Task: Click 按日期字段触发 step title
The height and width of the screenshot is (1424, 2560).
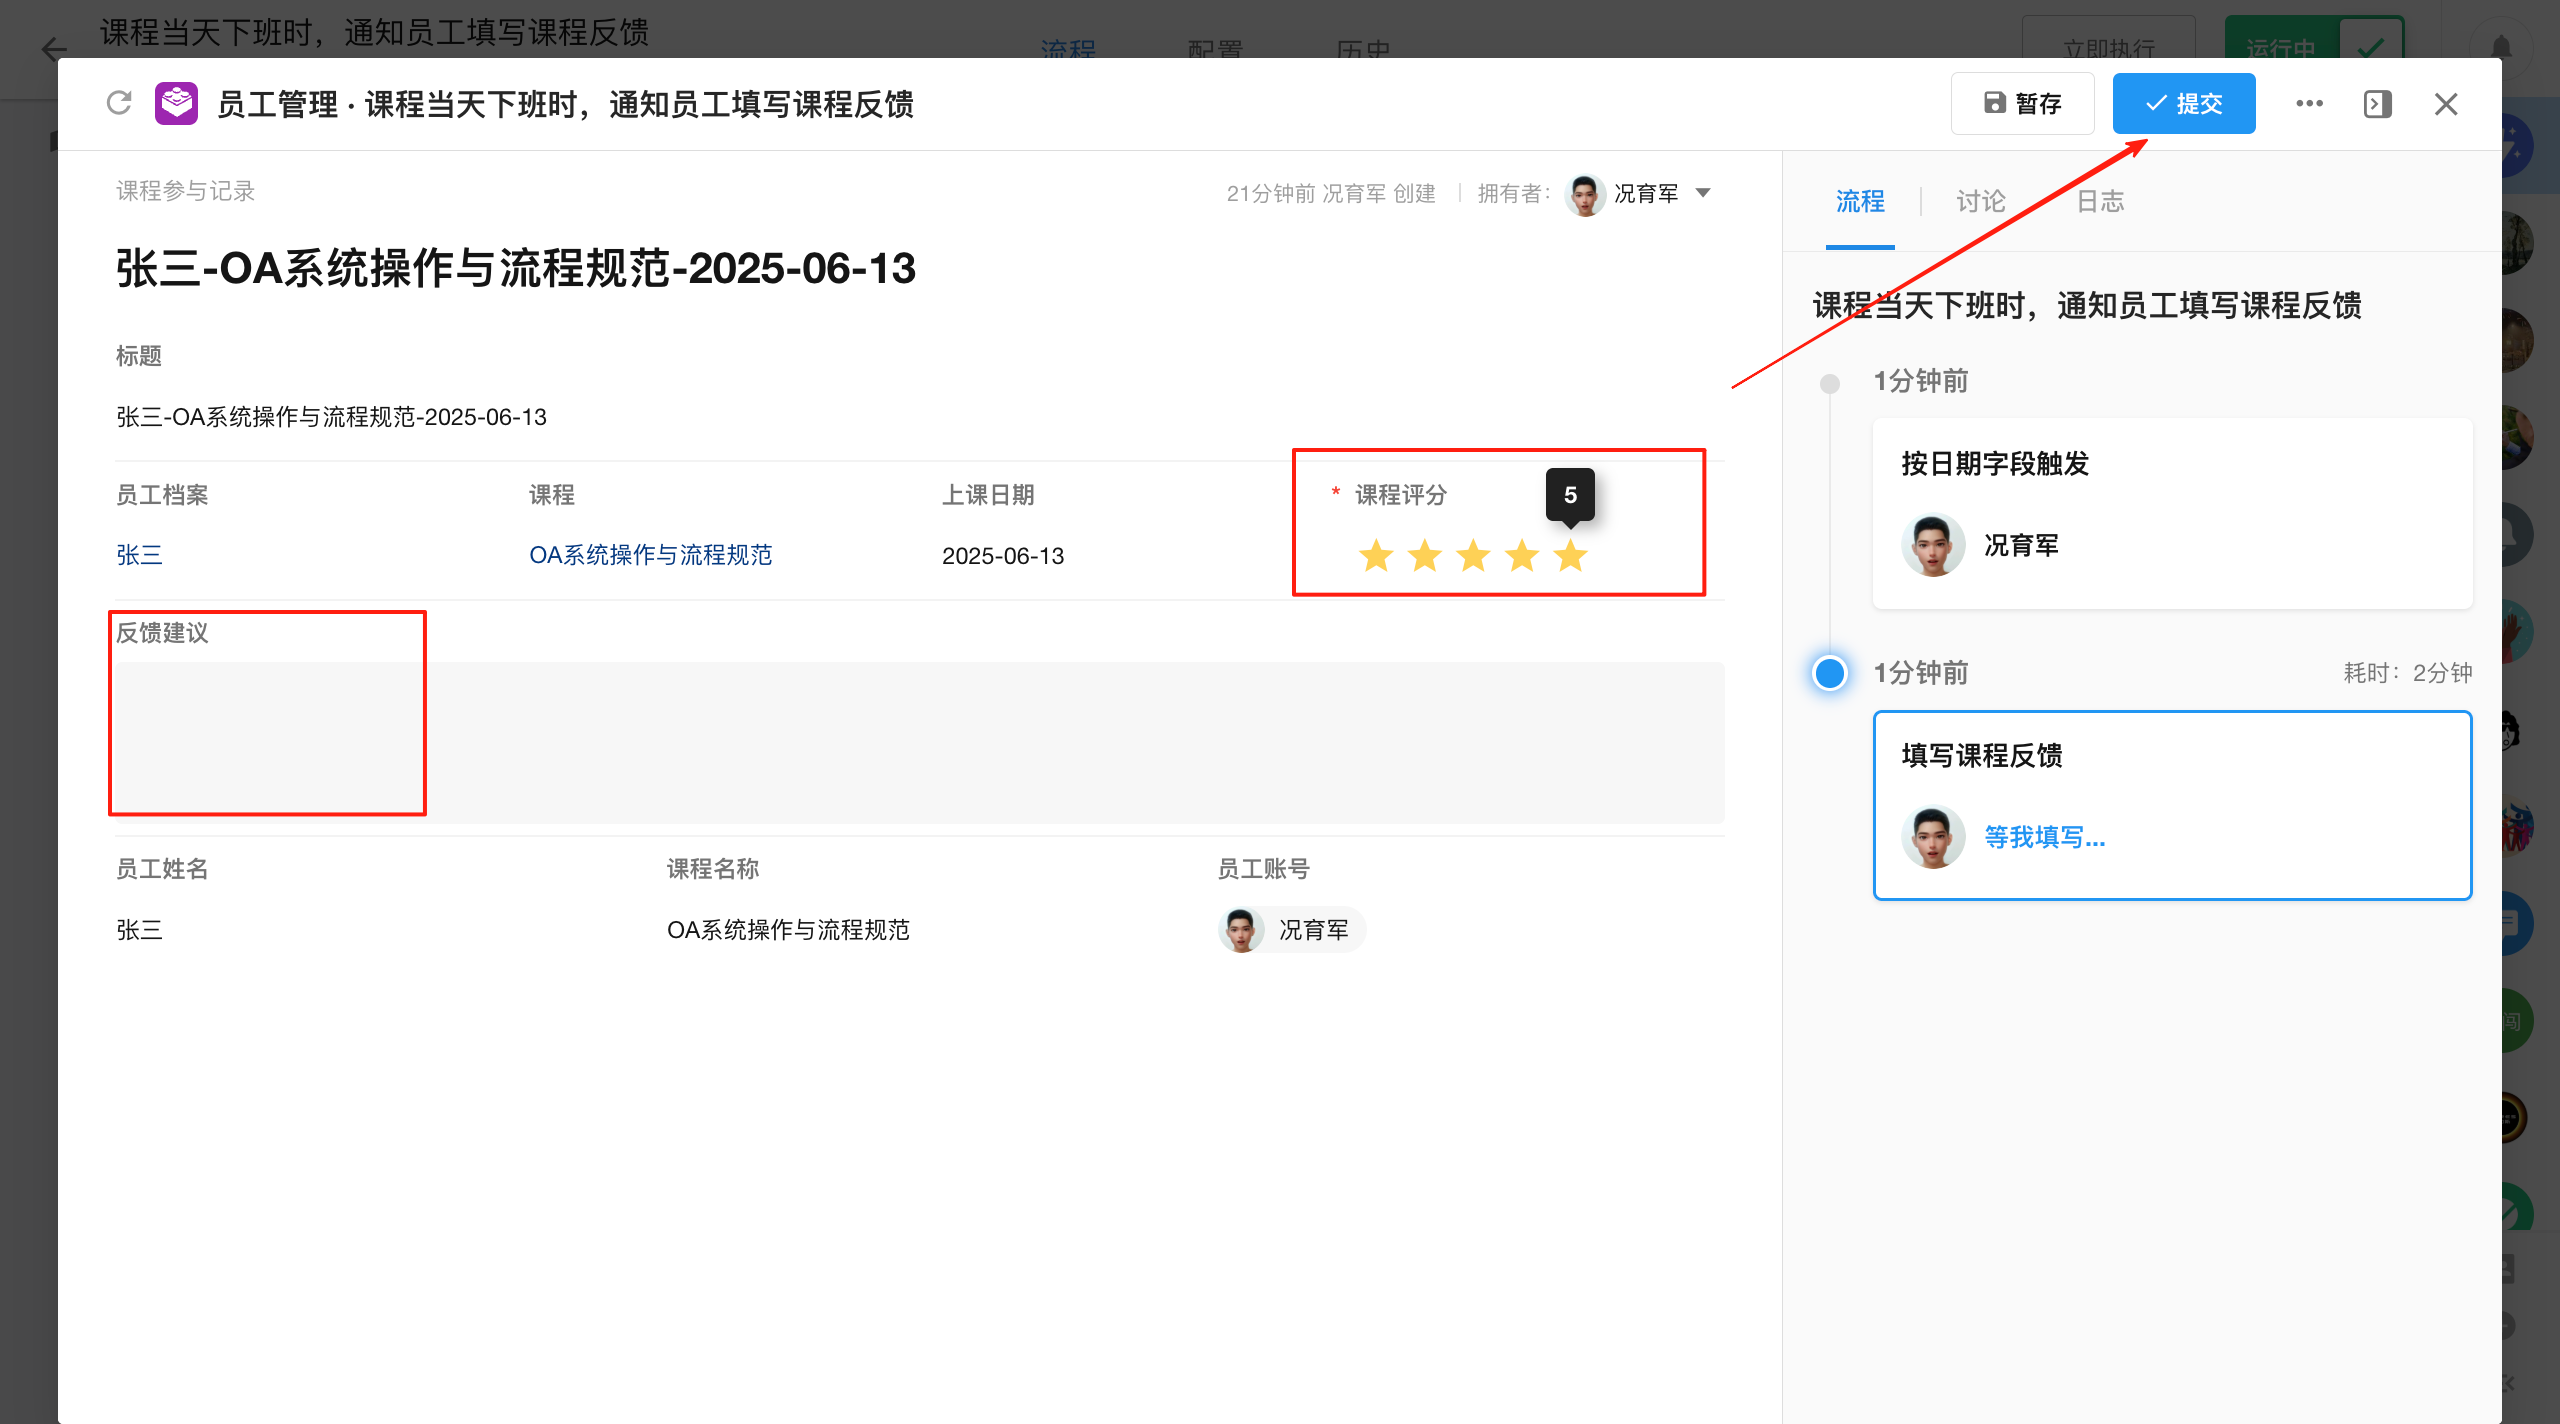Action: click(x=1995, y=463)
